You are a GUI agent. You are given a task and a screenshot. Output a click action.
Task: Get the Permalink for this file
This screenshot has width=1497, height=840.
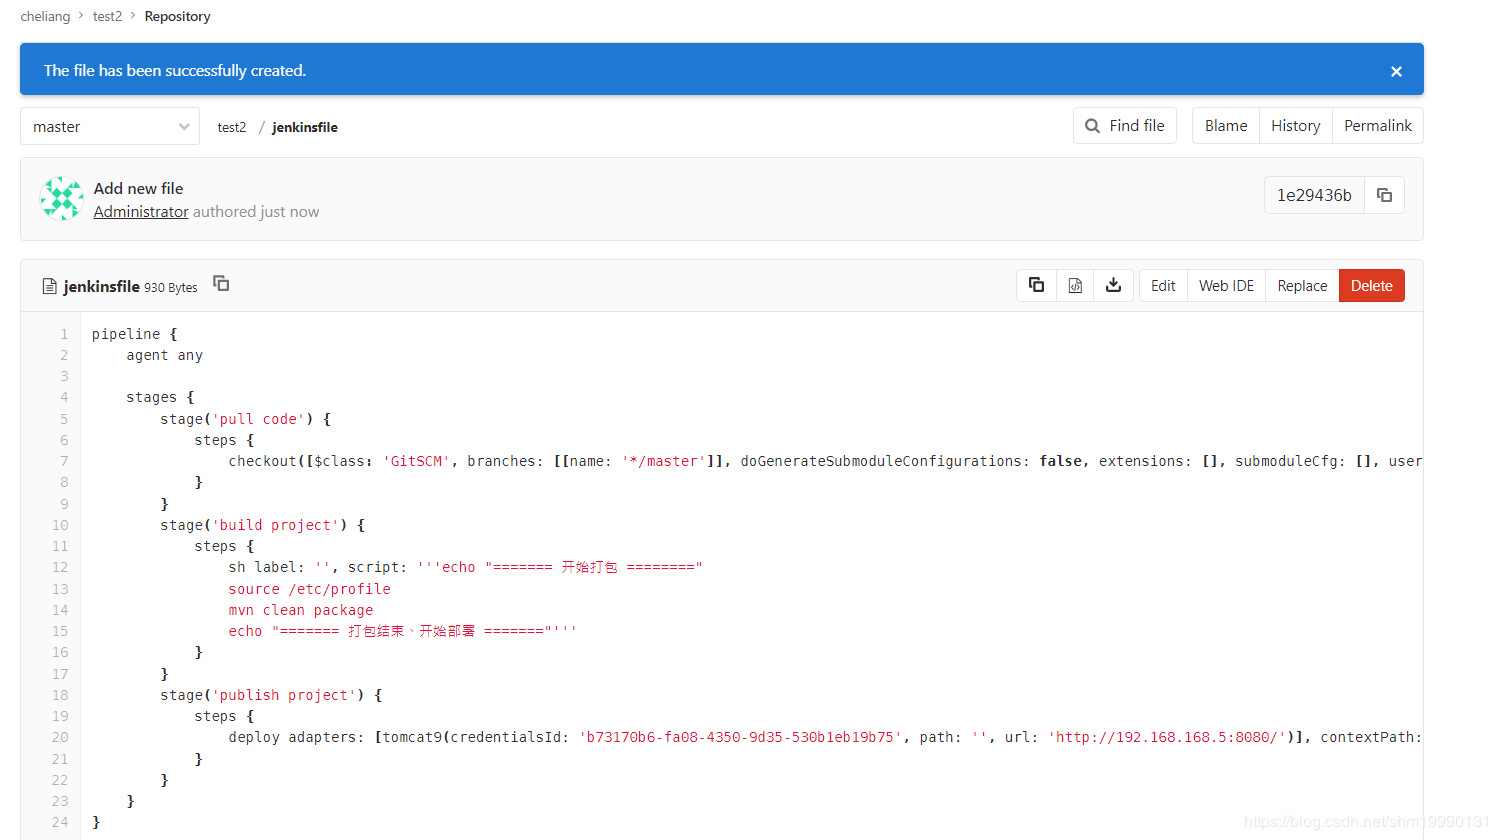click(1377, 126)
